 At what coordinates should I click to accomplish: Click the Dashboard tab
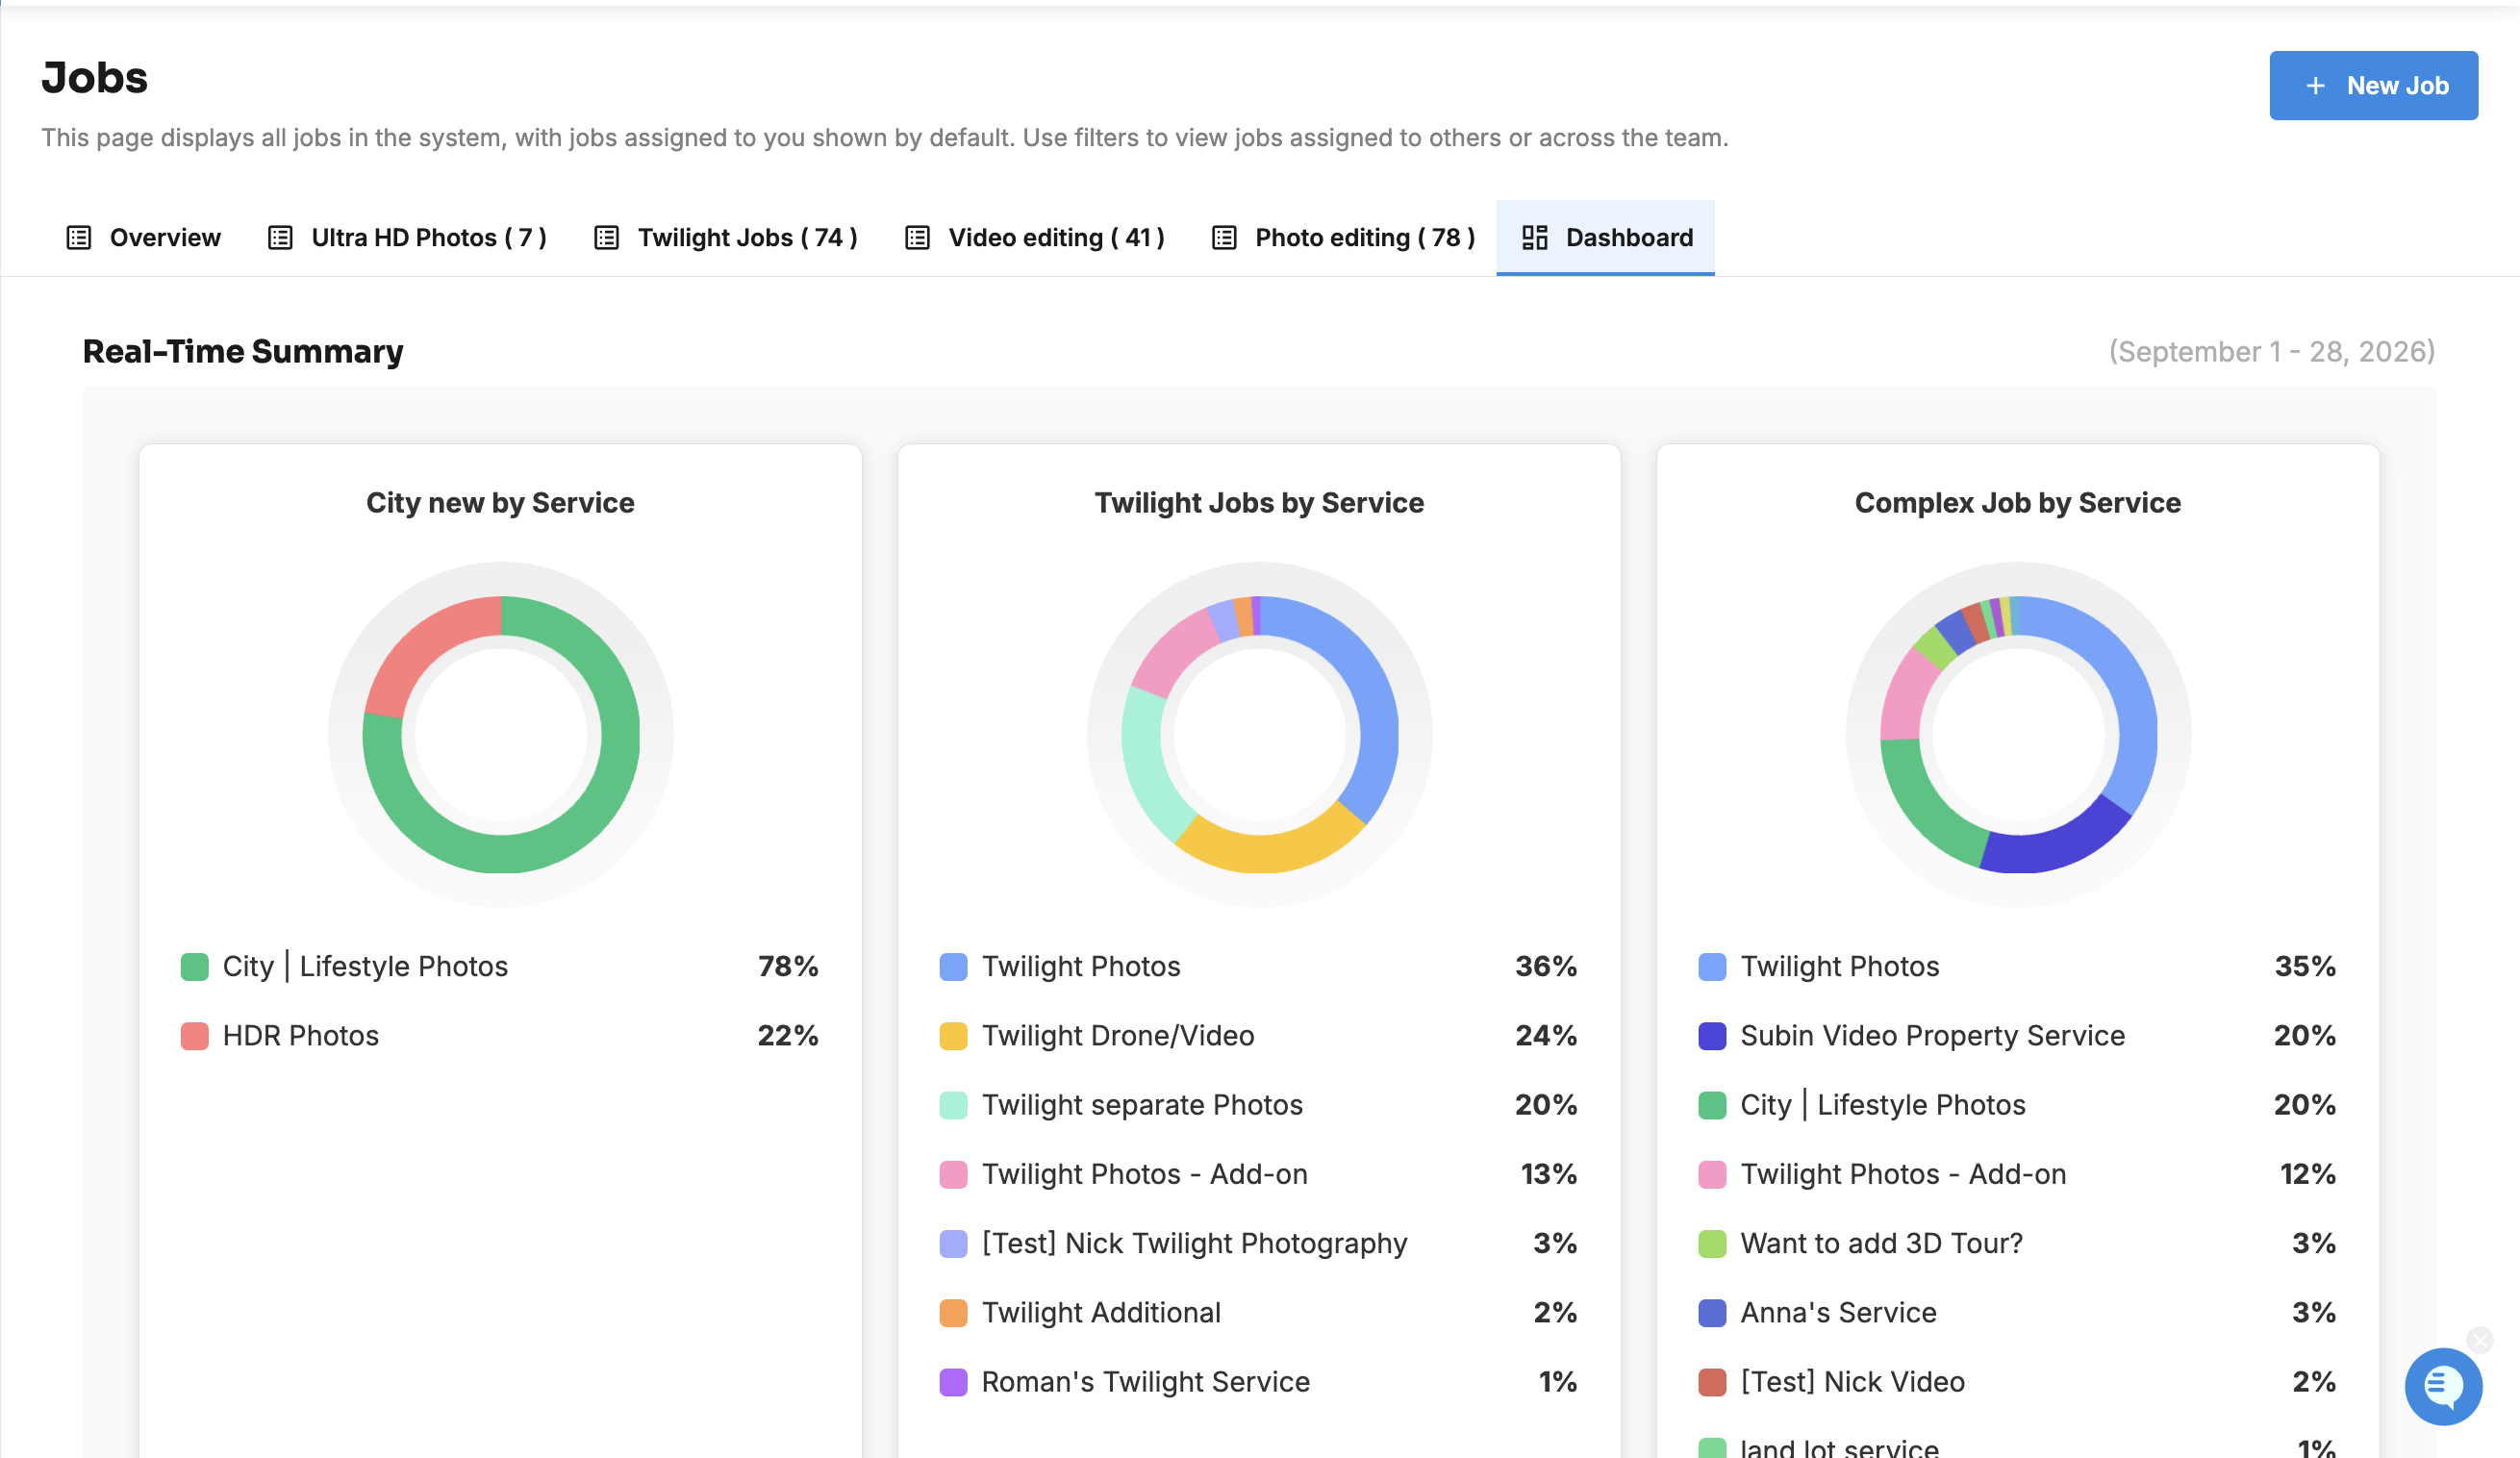coord(1605,238)
